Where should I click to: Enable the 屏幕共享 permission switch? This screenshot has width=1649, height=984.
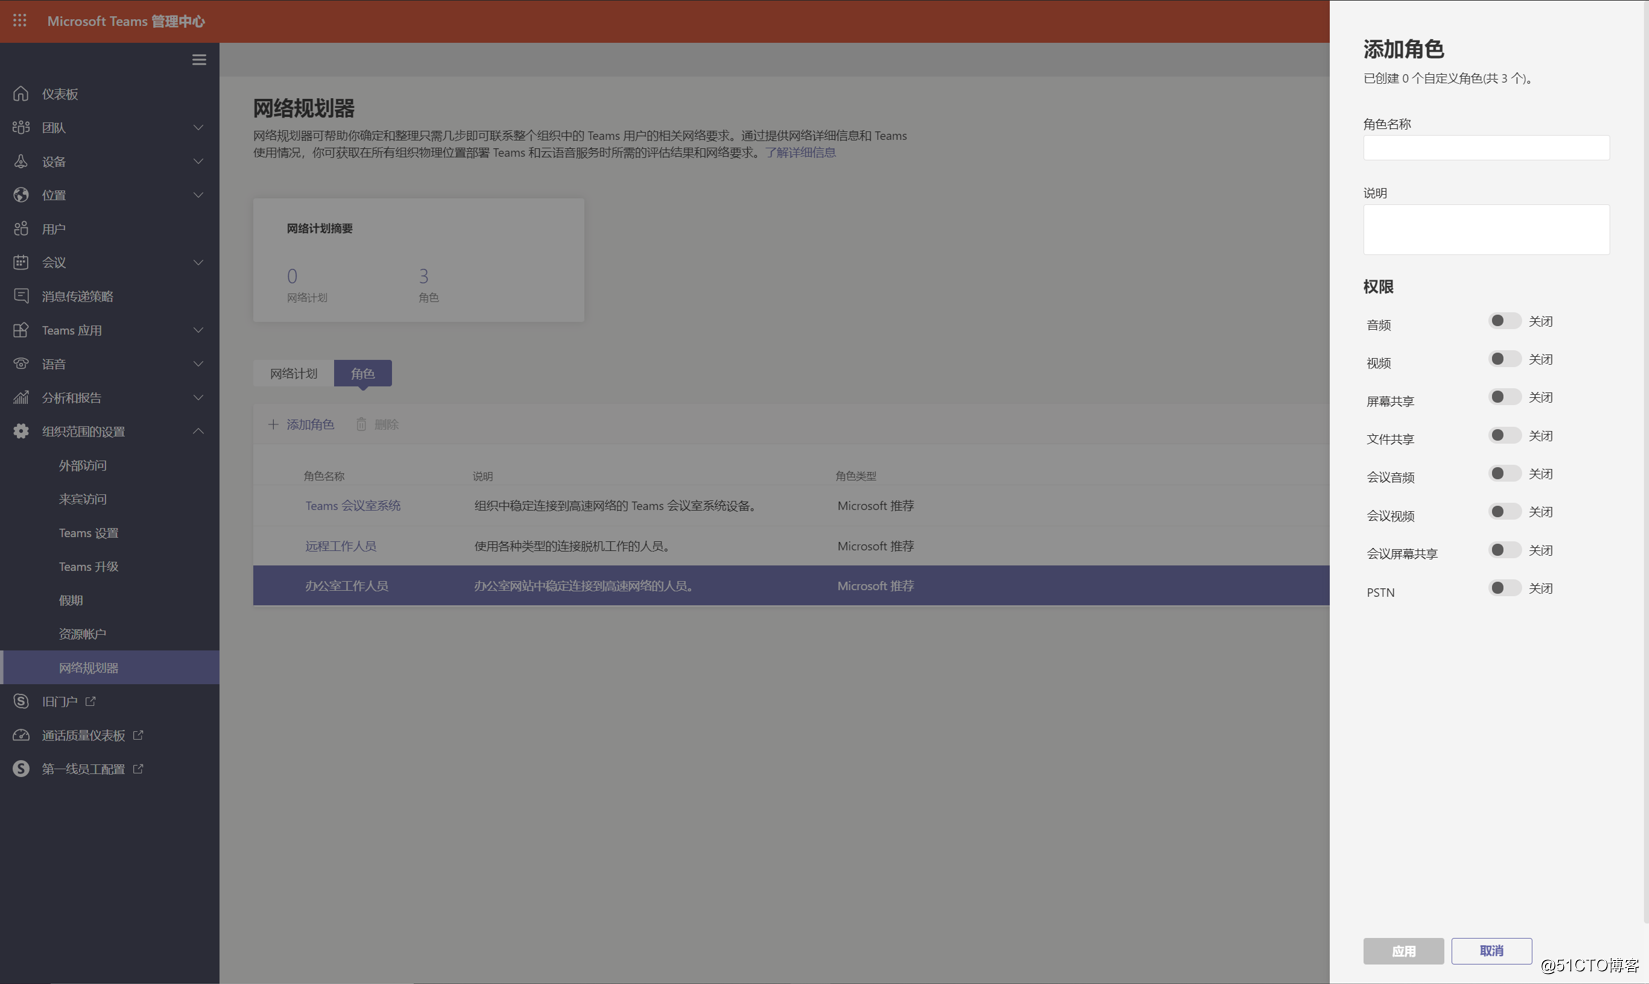click(1505, 397)
